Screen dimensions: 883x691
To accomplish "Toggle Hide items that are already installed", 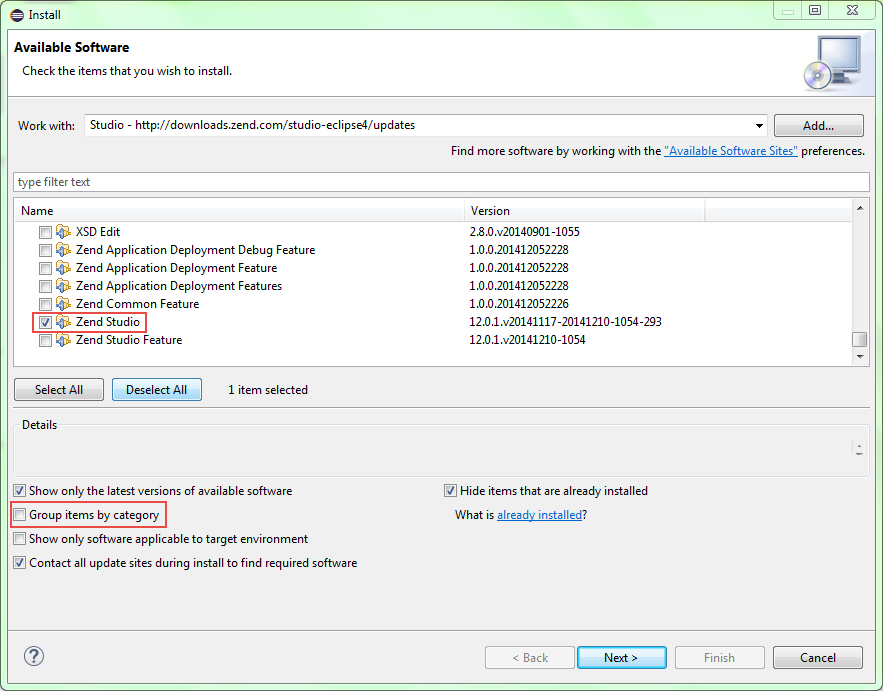I will (x=450, y=491).
